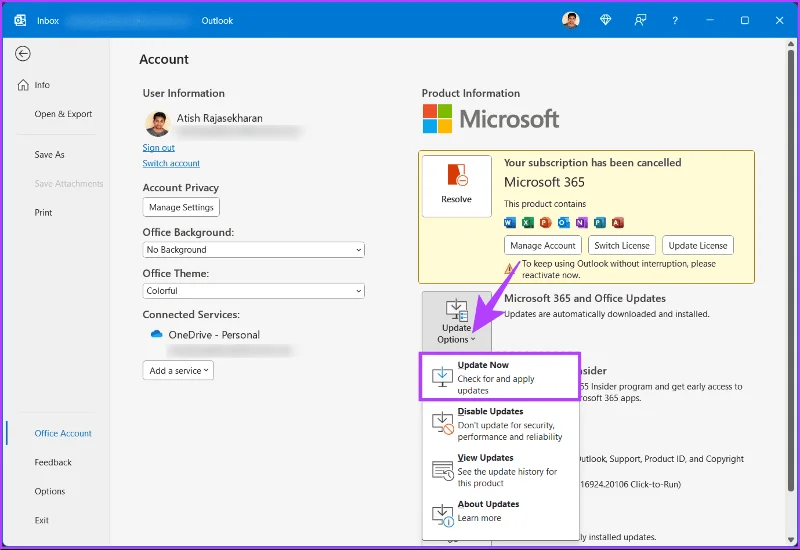Viewport: 800px width, 550px height.
Task: Click the Word app icon
Action: pyautogui.click(x=510, y=222)
